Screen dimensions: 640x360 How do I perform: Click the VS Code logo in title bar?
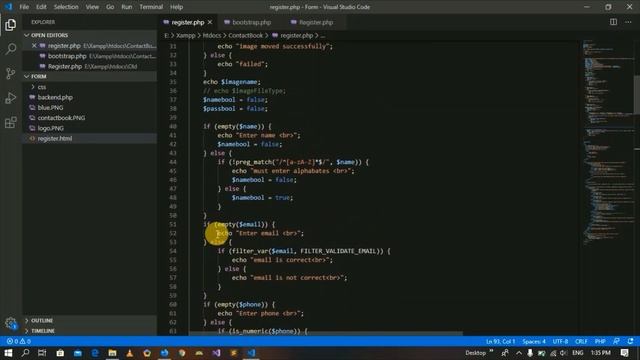point(8,7)
